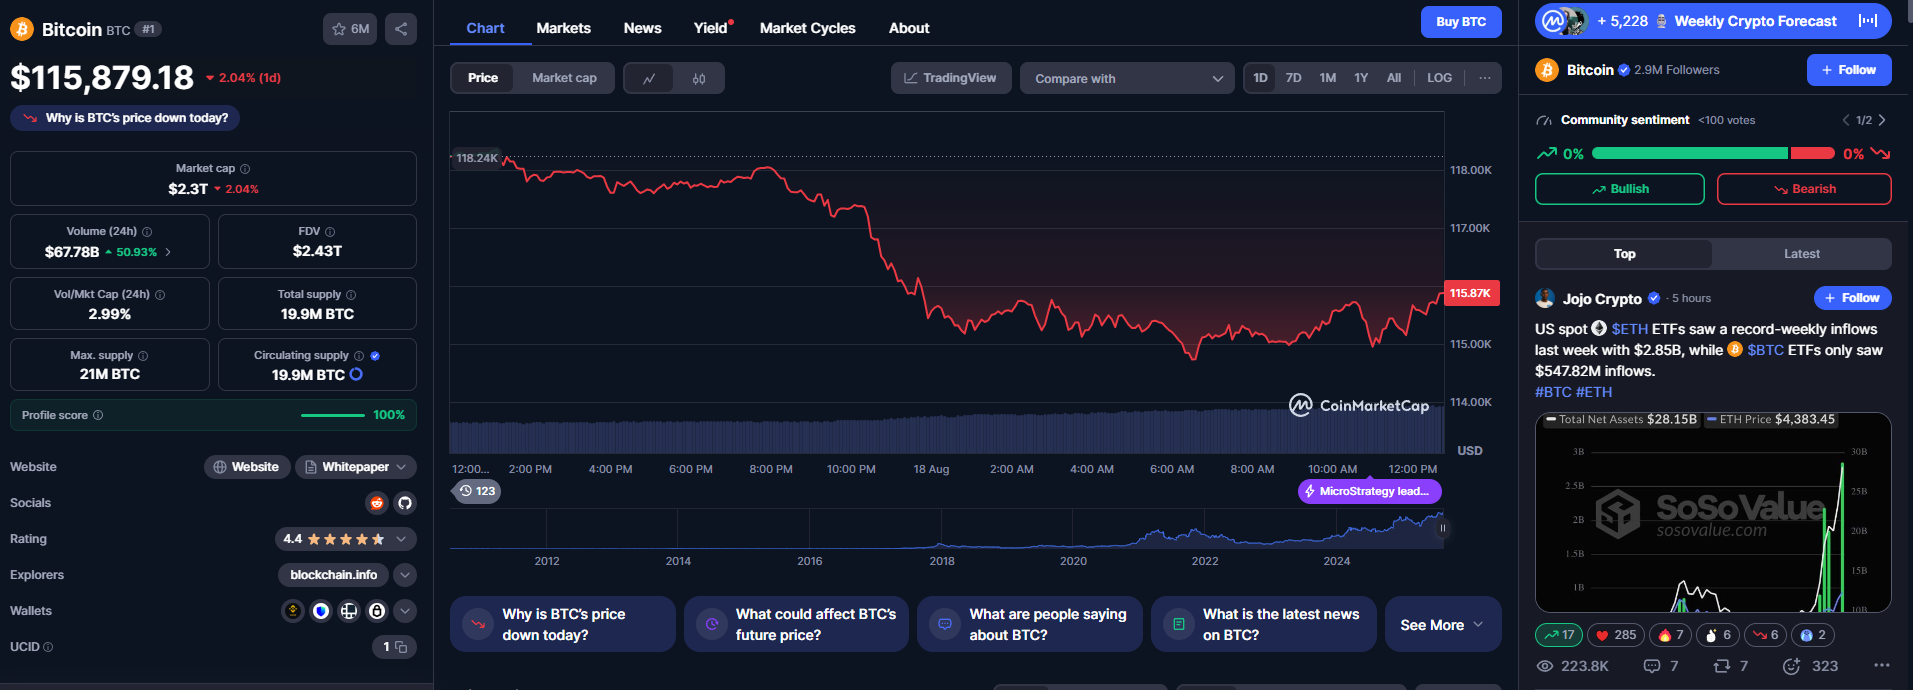Select the 1Y time range

[1361, 78]
